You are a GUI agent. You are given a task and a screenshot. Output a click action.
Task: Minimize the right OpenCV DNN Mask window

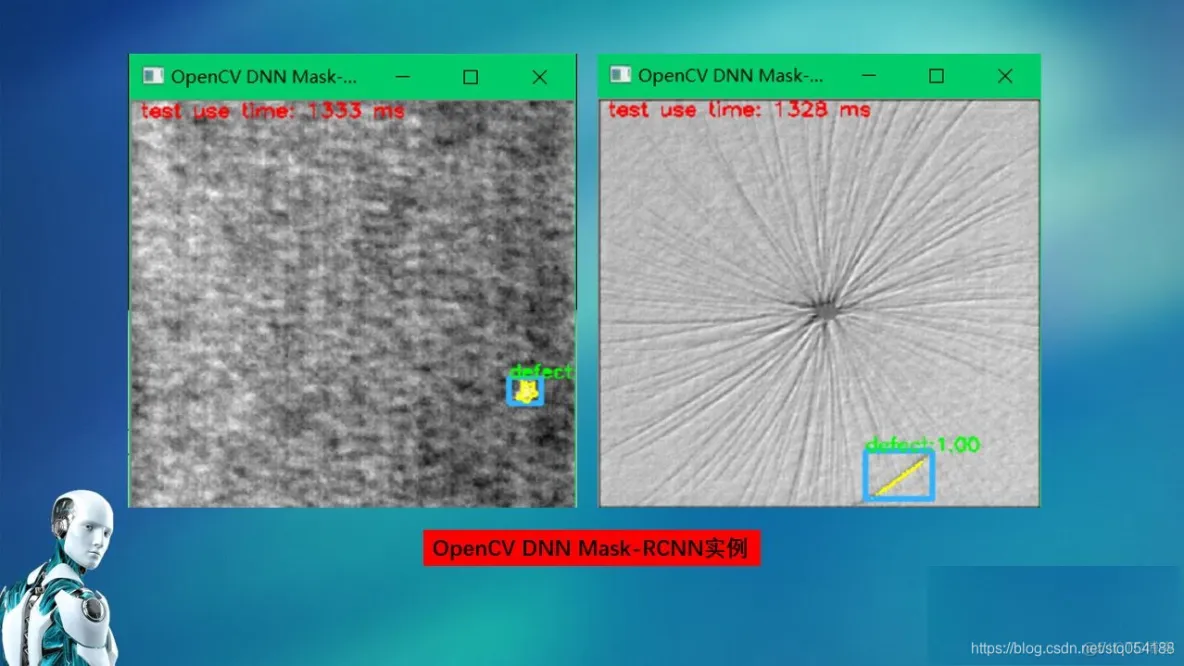click(x=868, y=76)
